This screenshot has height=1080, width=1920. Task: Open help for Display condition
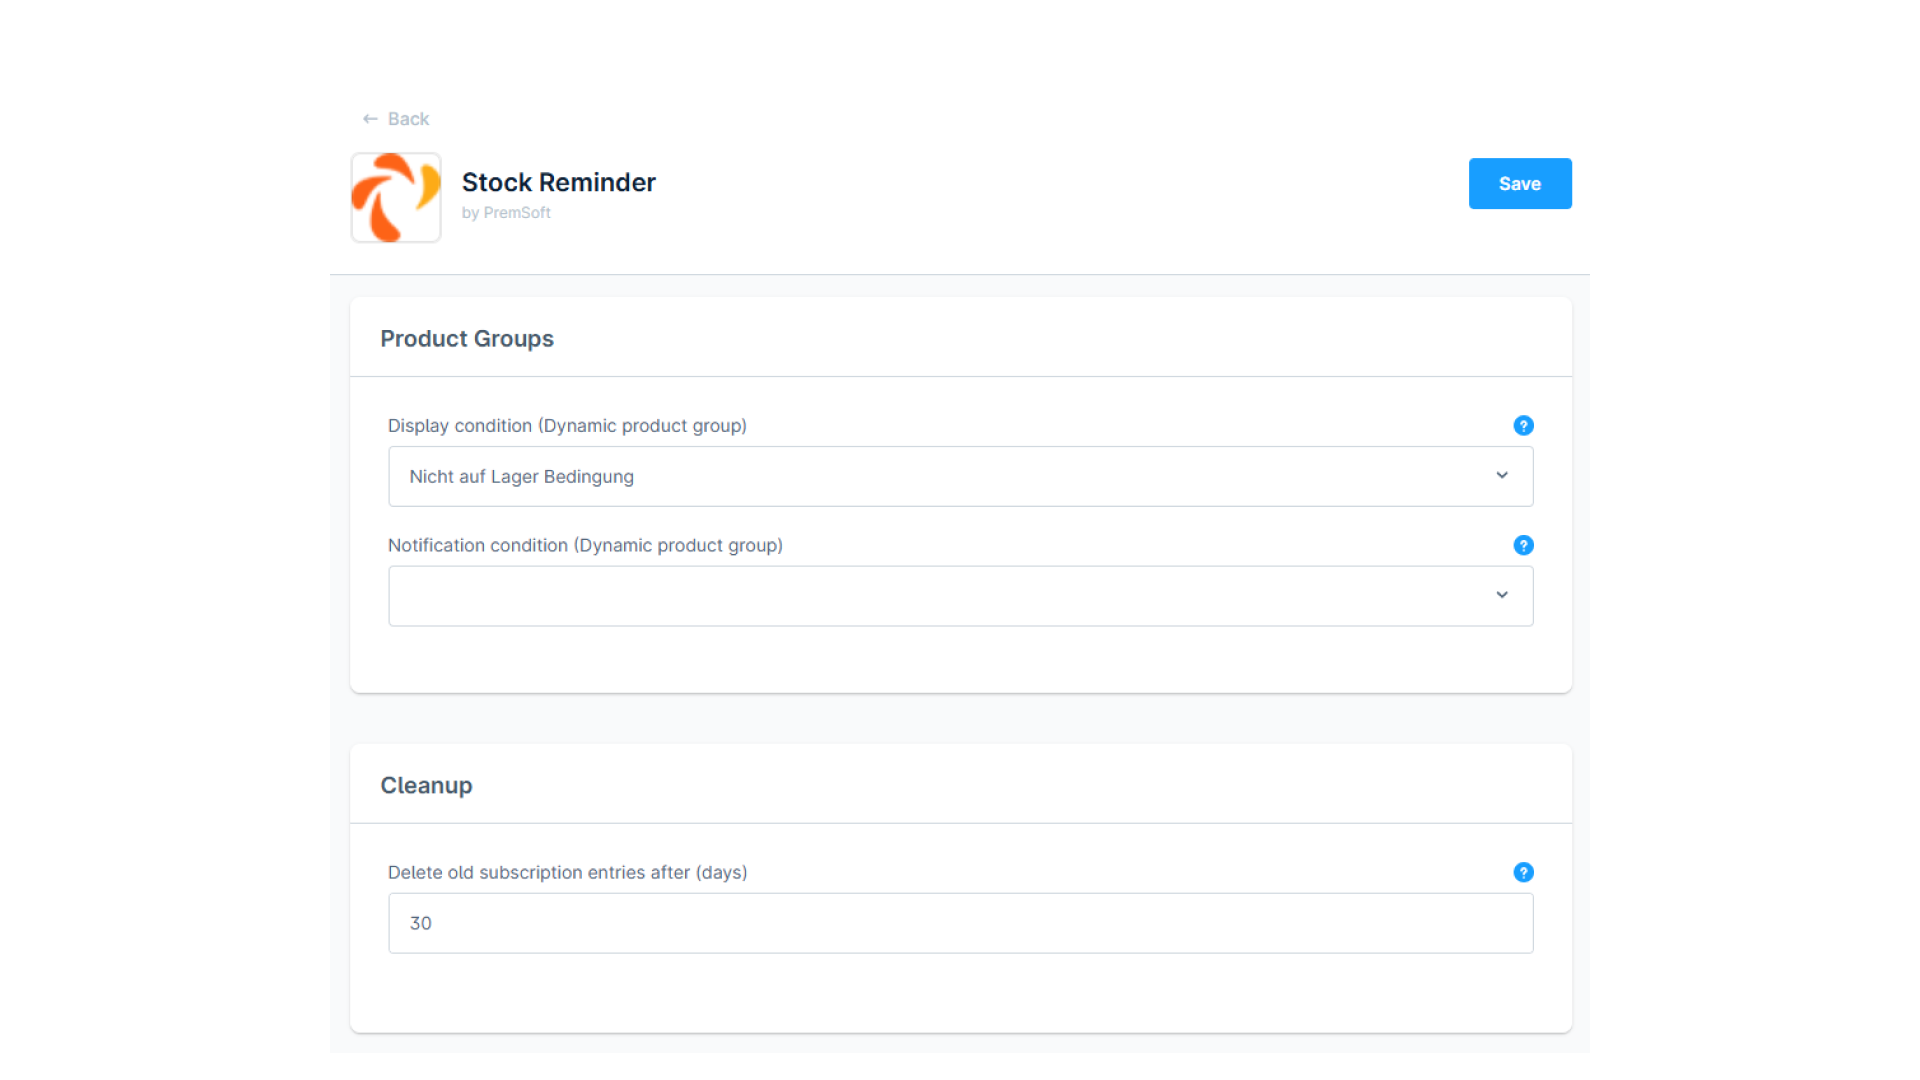pos(1523,426)
